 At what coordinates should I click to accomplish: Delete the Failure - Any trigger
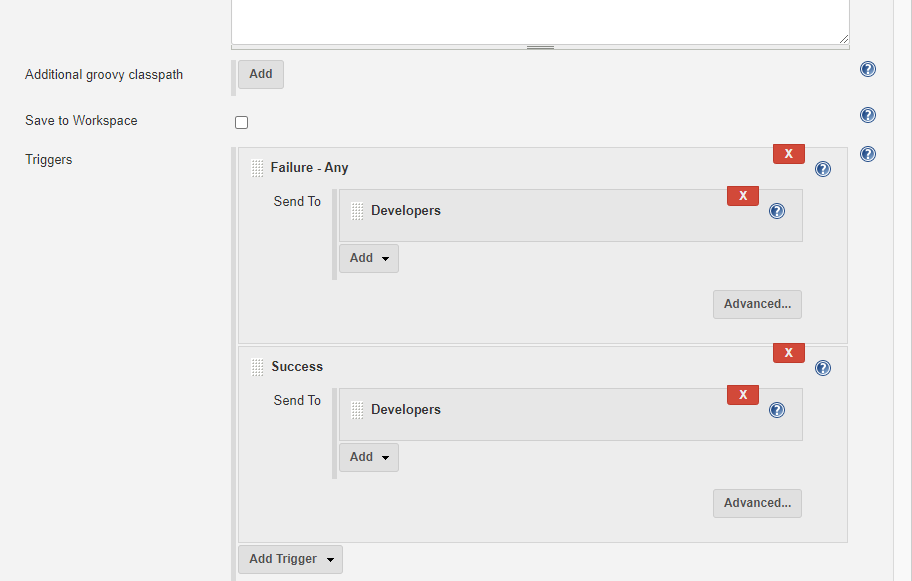(789, 154)
